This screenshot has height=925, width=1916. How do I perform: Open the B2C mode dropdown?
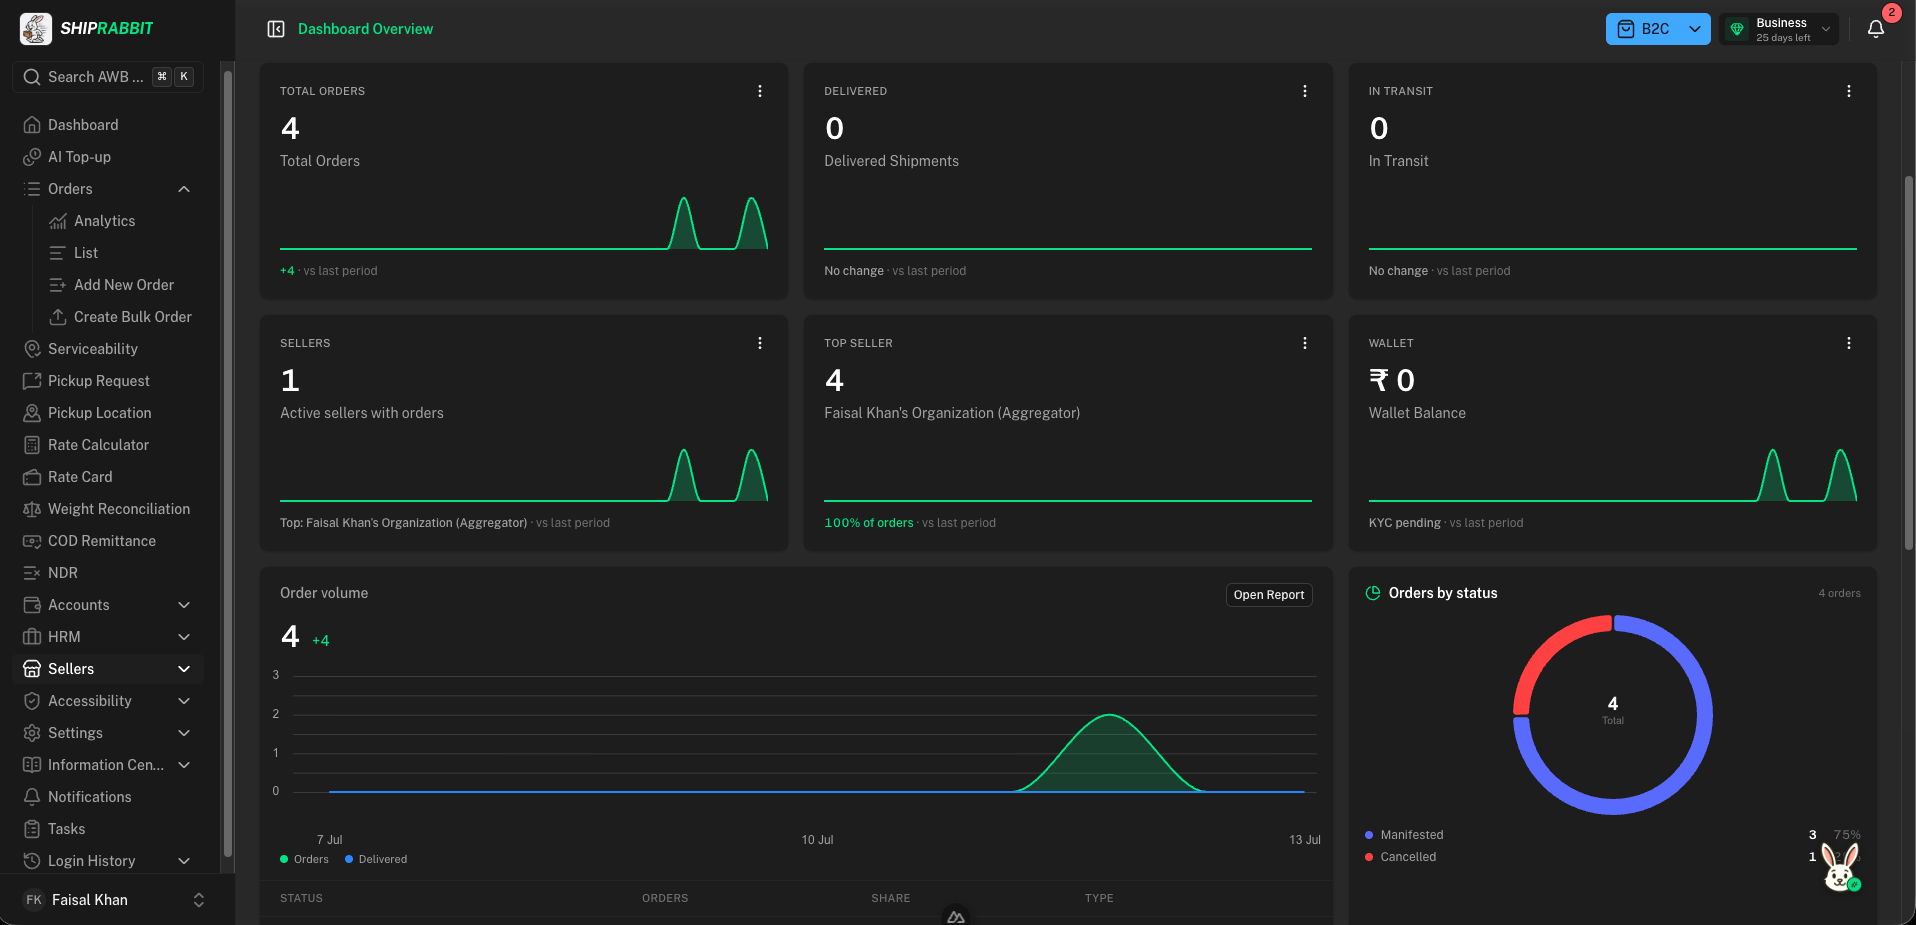pyautogui.click(x=1658, y=29)
